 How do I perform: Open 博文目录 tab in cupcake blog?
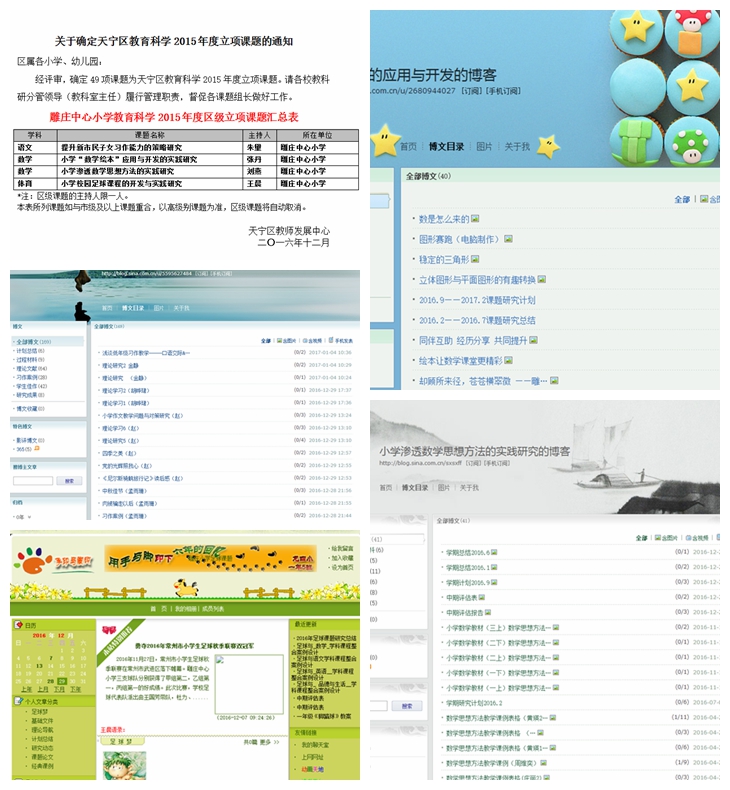(x=446, y=146)
